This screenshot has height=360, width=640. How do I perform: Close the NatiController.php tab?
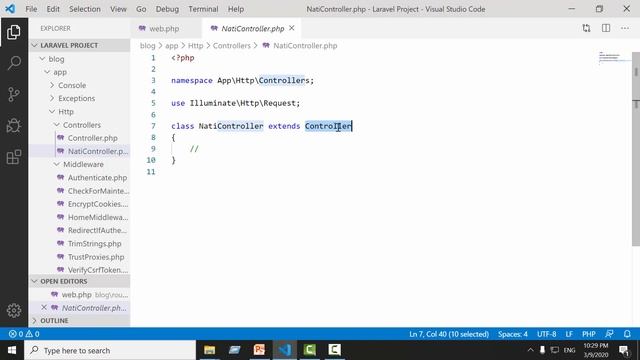tap(292, 28)
